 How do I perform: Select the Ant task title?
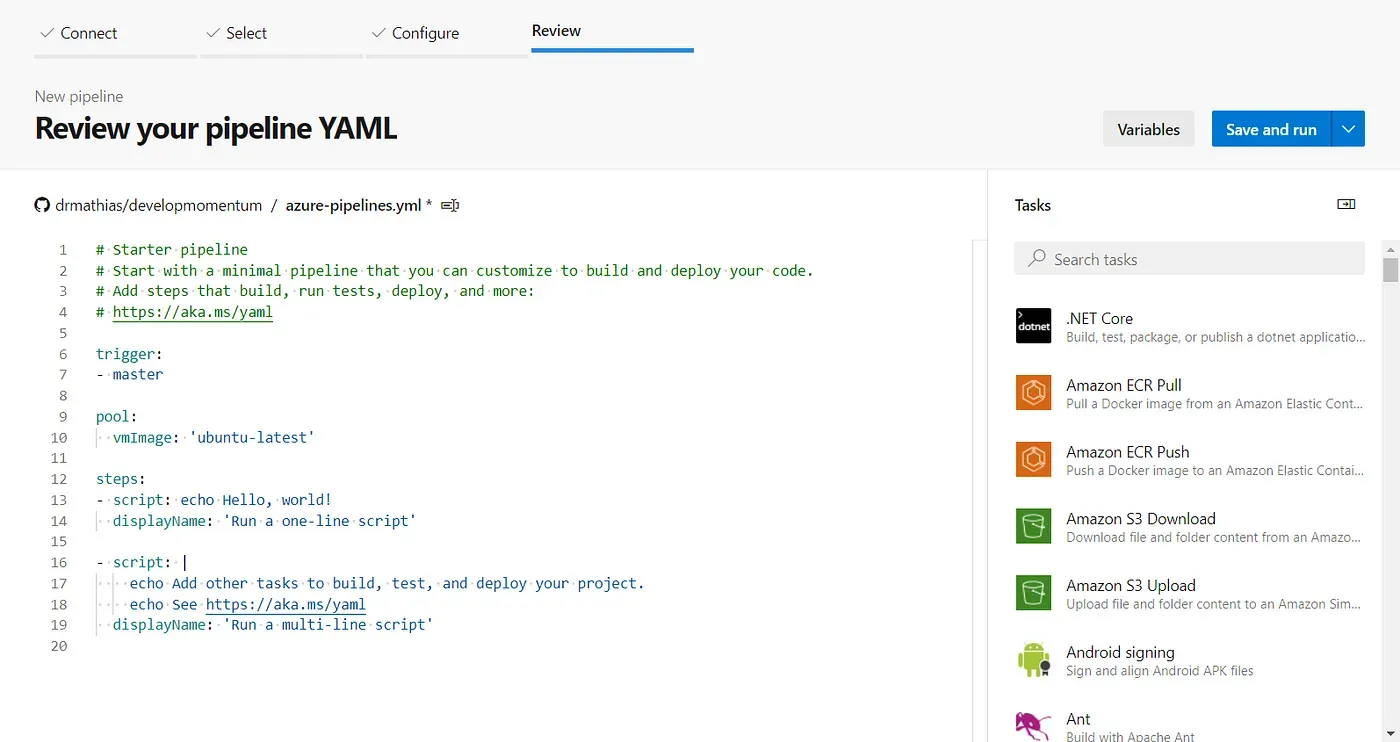click(x=1078, y=719)
